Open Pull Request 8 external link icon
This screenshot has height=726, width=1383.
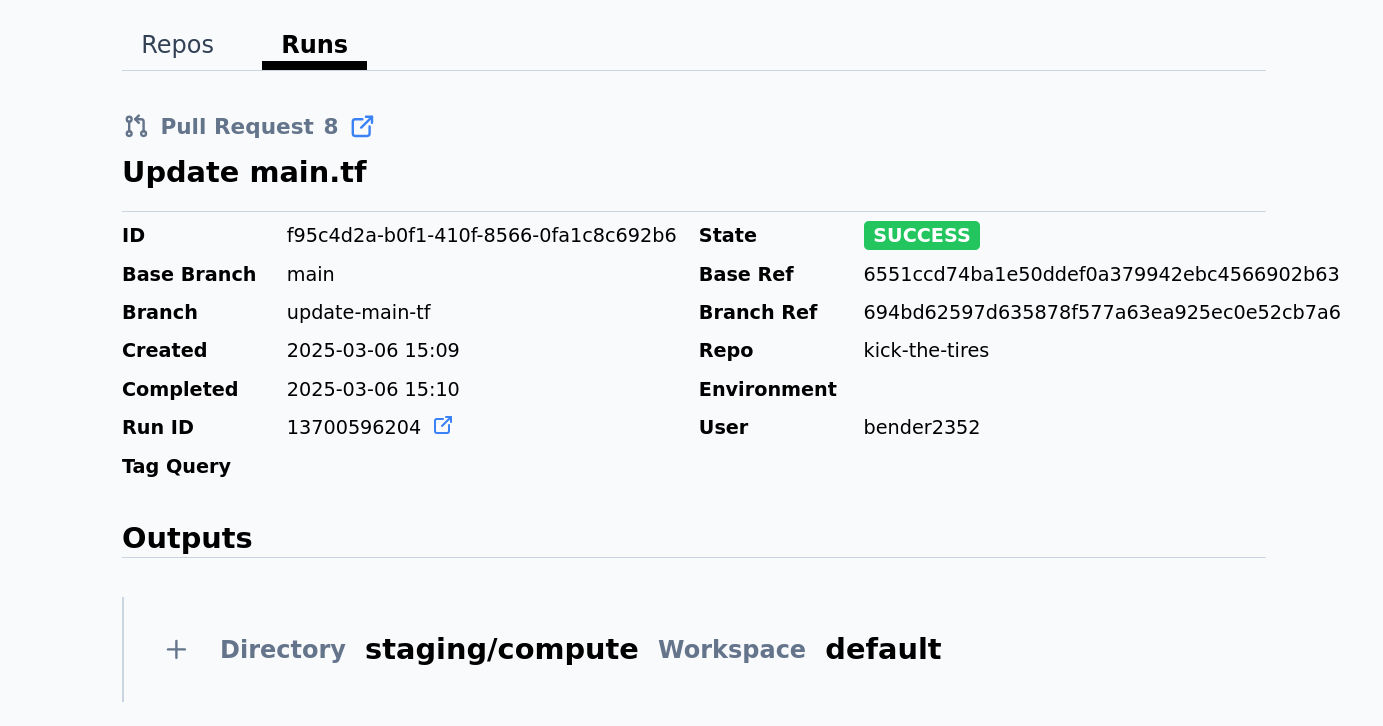tap(362, 127)
